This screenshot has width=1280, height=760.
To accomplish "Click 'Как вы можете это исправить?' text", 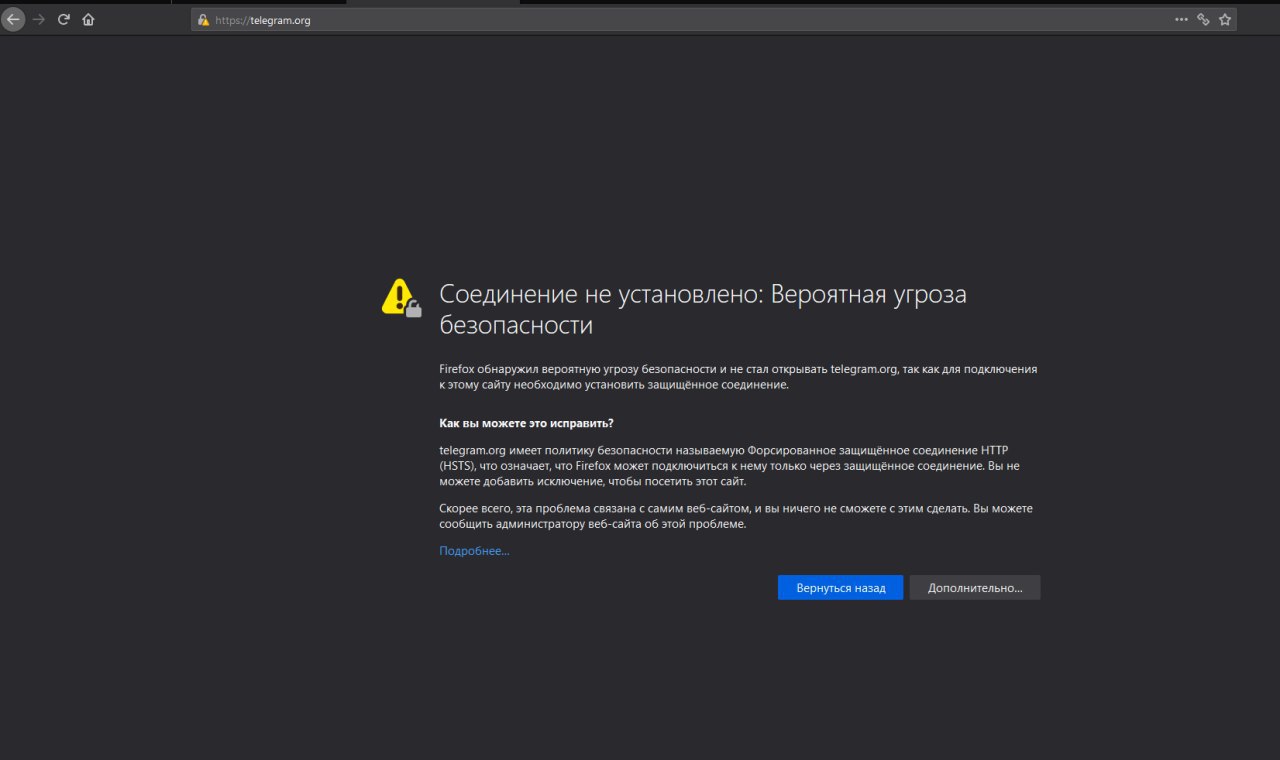I will [526, 423].
